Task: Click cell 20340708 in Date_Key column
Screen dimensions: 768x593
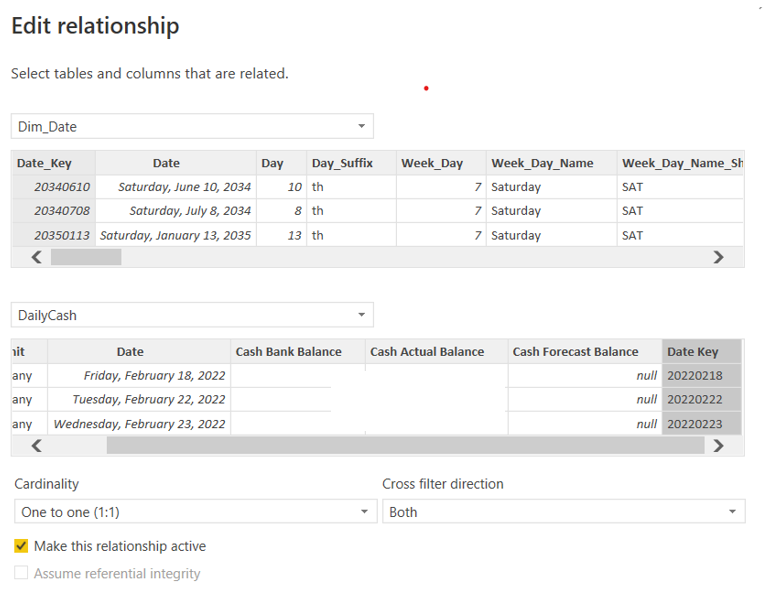Action: point(53,211)
